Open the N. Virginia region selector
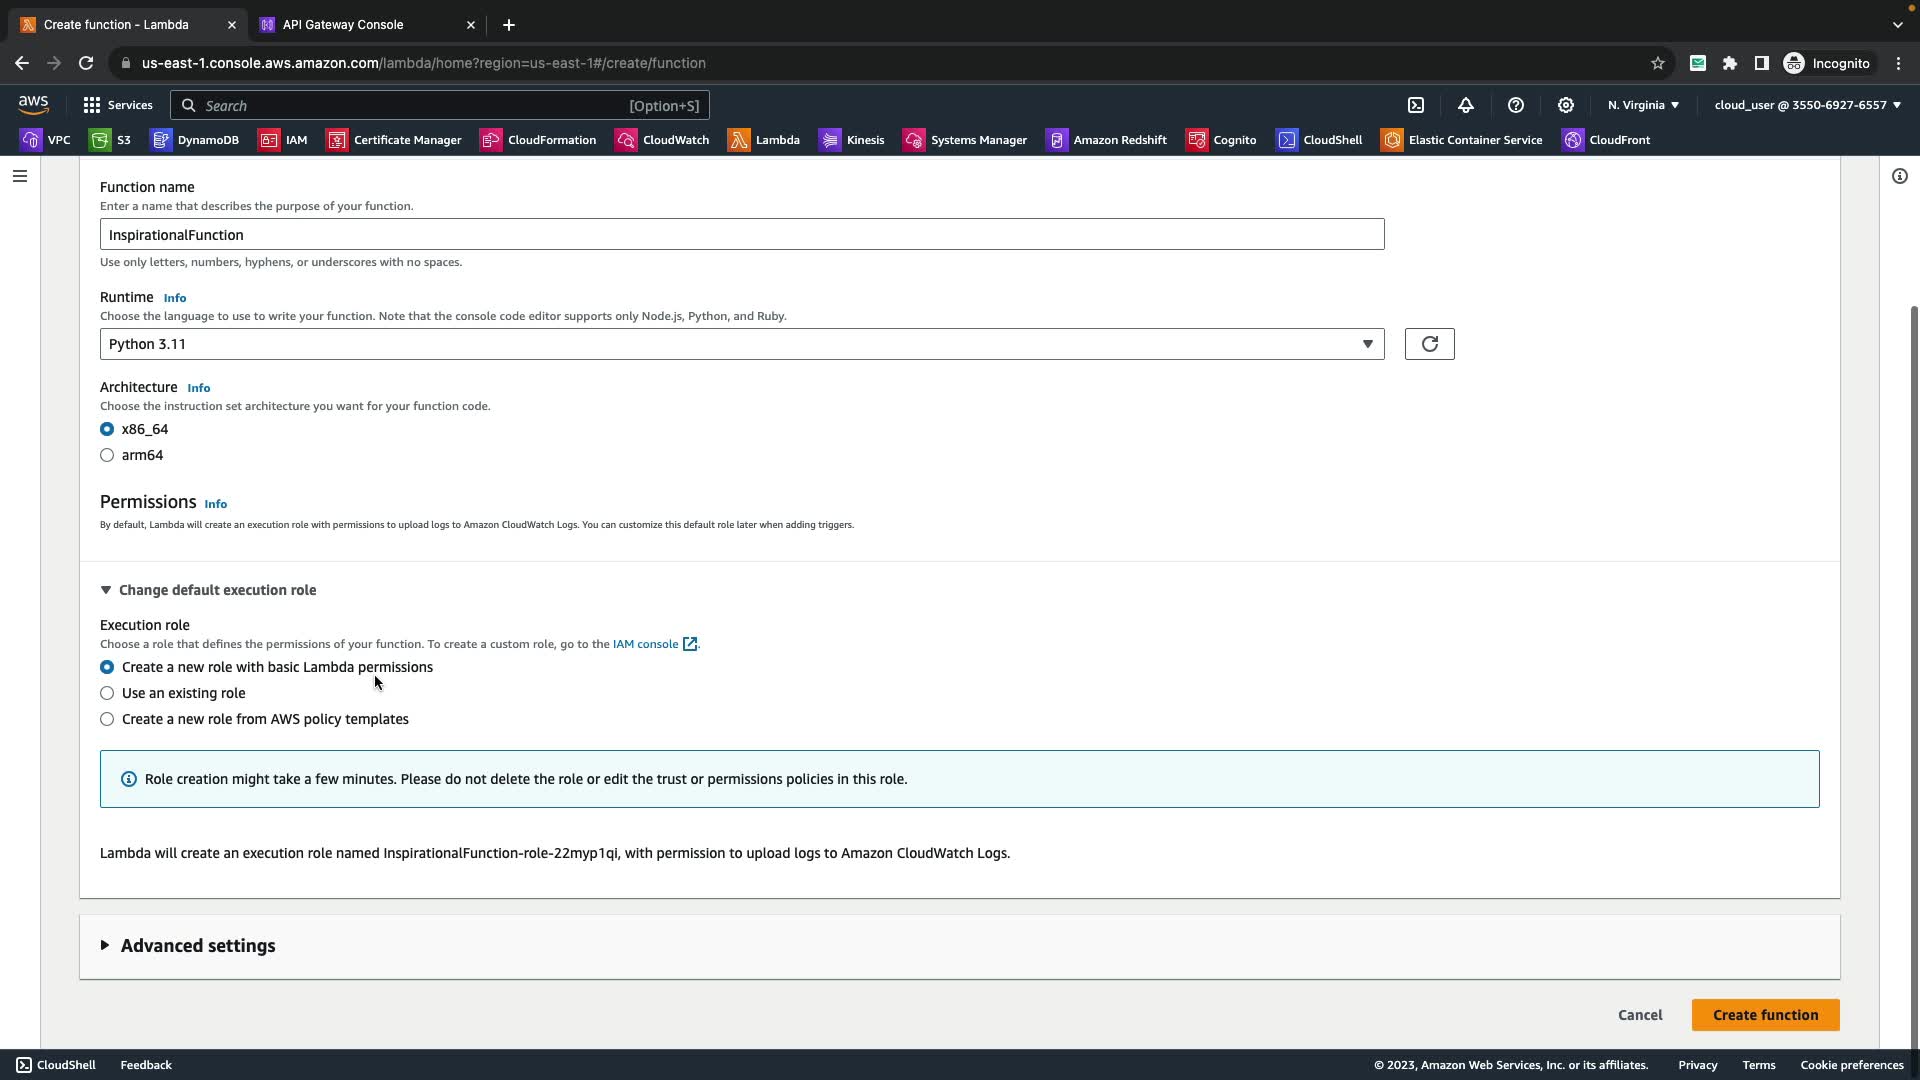 tap(1643, 105)
